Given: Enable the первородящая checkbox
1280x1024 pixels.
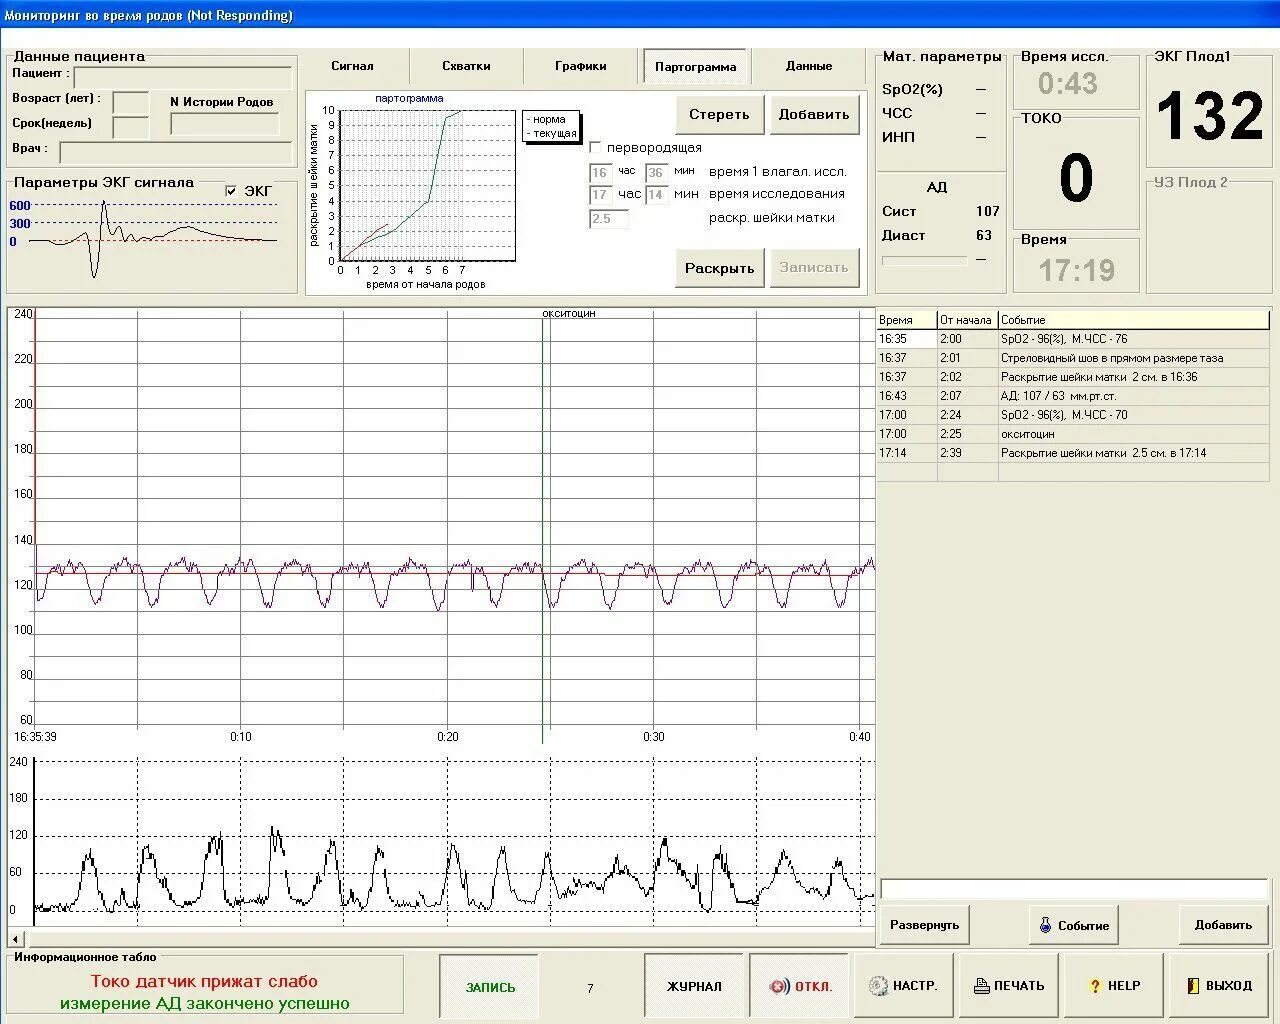Looking at the screenshot, I should (x=595, y=147).
